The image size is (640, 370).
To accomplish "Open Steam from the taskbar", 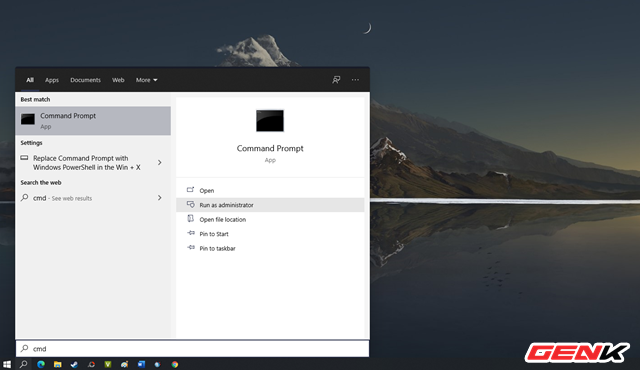I will tap(74, 364).
